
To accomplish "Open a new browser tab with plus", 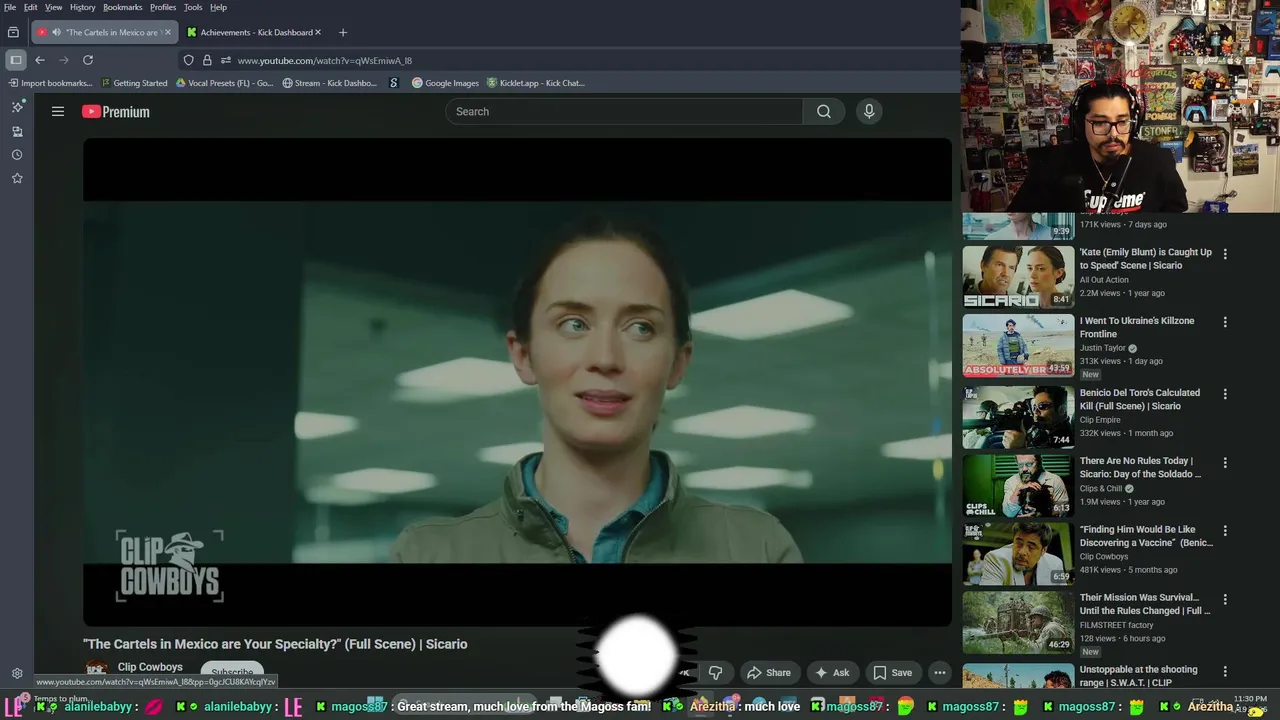I will pyautogui.click(x=342, y=32).
